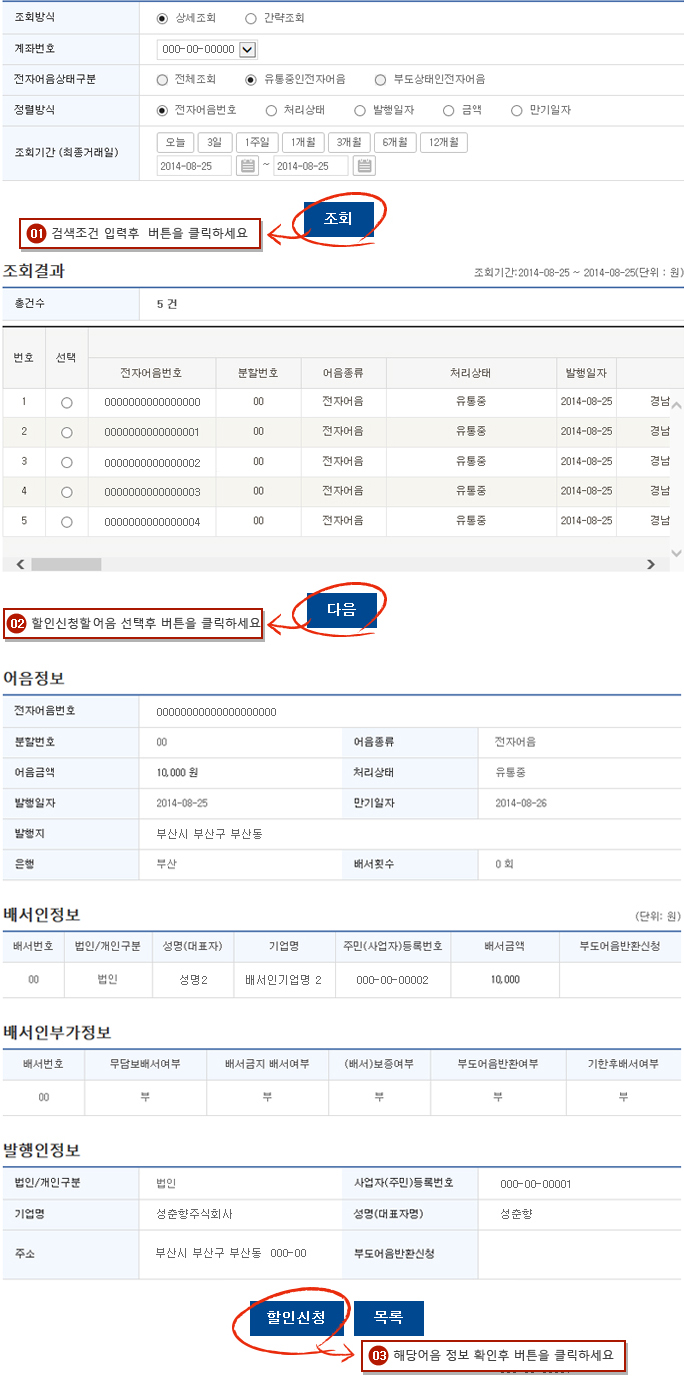Click the table's scroll up arrow

coord(676,406)
